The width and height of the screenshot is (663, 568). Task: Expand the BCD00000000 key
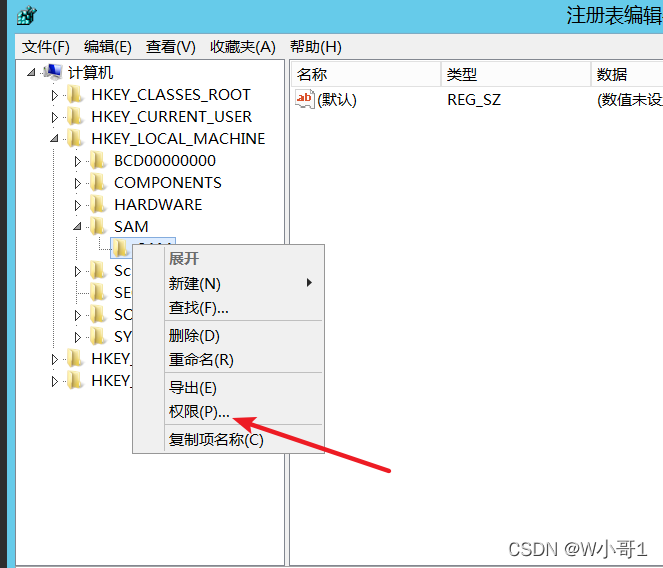tap(77, 161)
